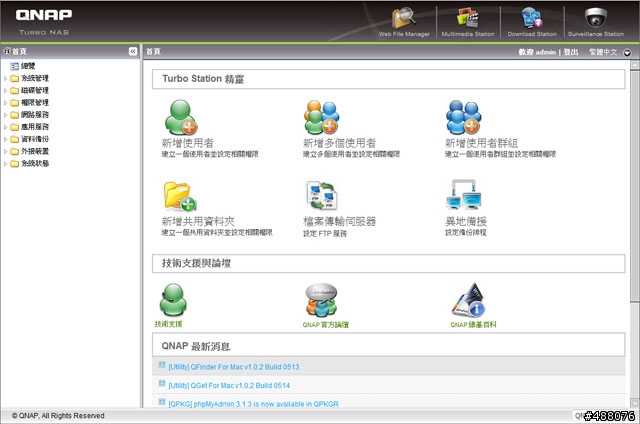Expand the 系統管理 tree folder
The image size is (640, 424).
point(5,78)
